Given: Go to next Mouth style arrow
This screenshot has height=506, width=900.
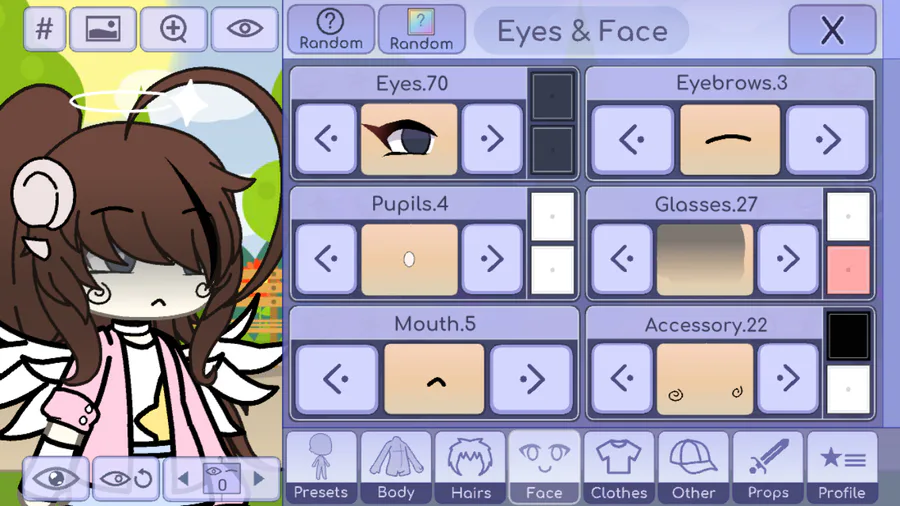Looking at the screenshot, I should tap(532, 379).
